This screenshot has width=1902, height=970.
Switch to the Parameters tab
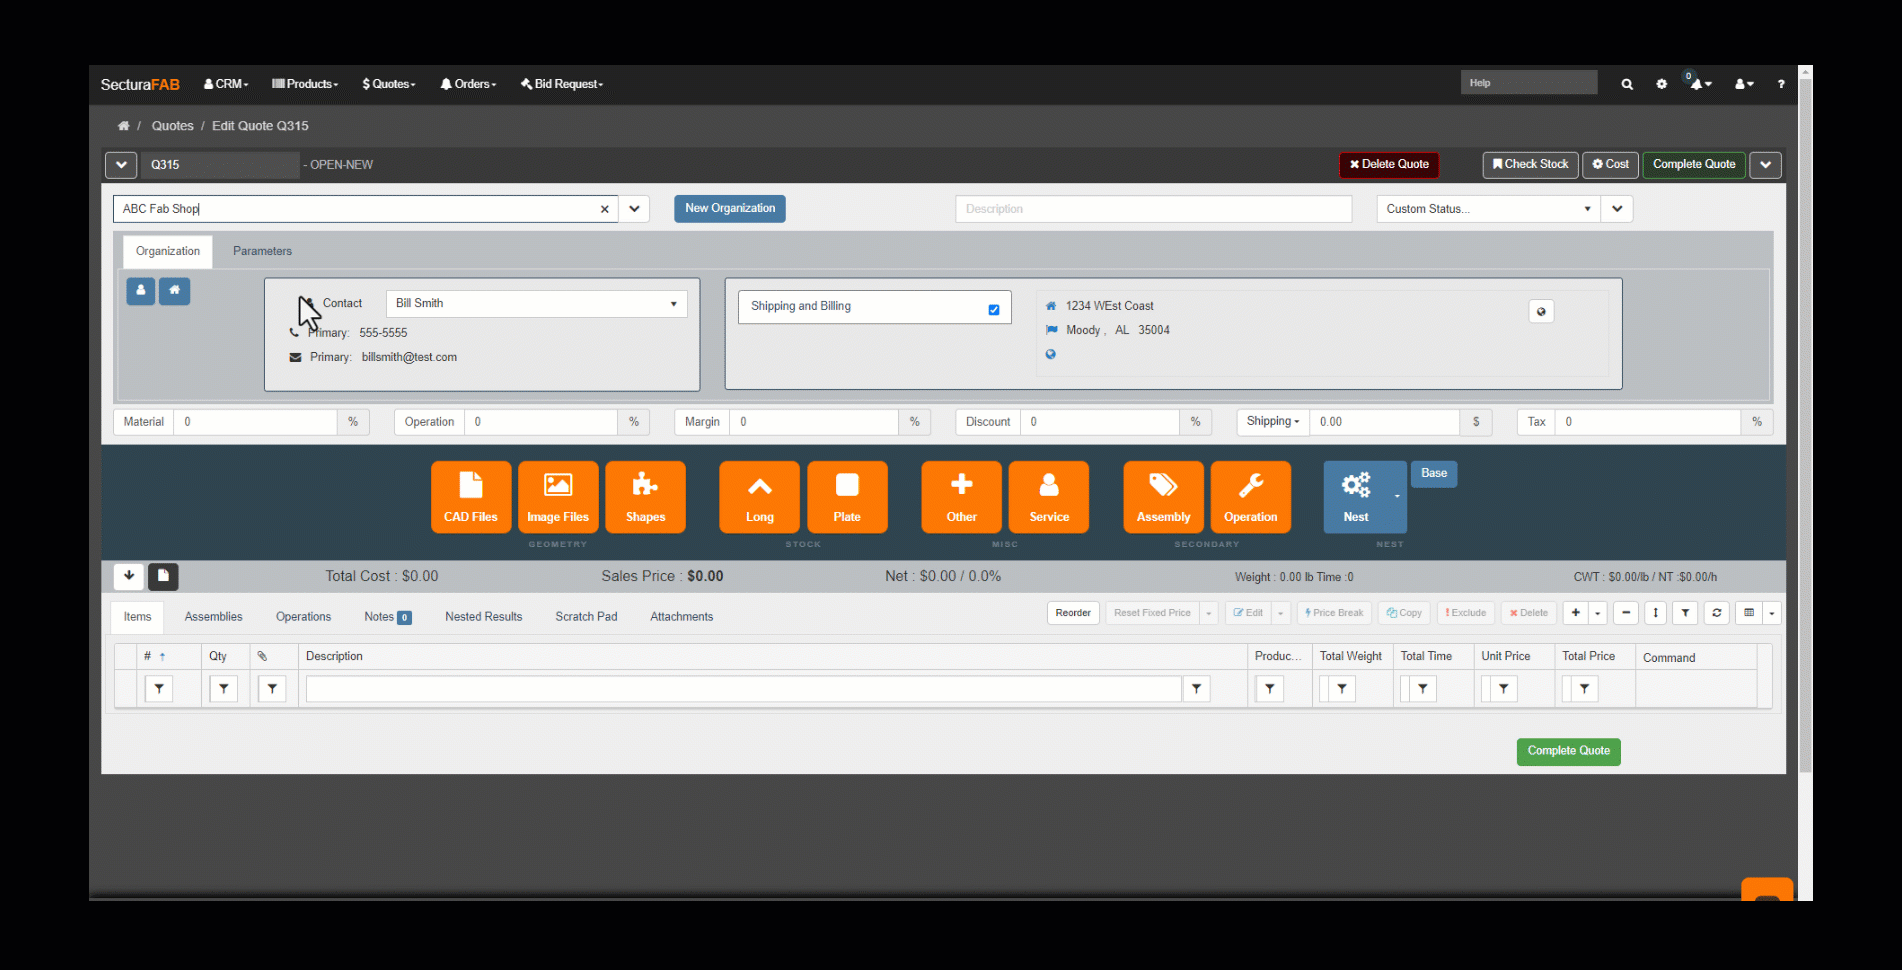pos(262,251)
